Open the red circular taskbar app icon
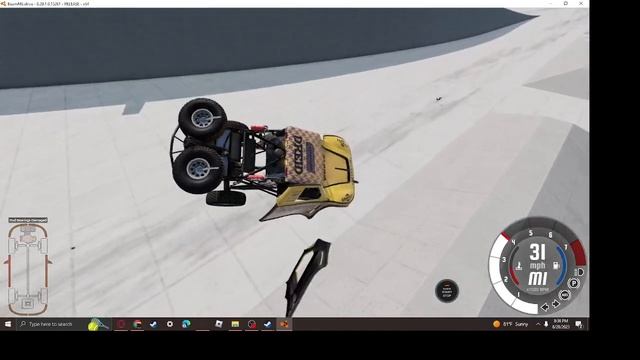The width and height of the screenshot is (640, 360). (x=252, y=324)
